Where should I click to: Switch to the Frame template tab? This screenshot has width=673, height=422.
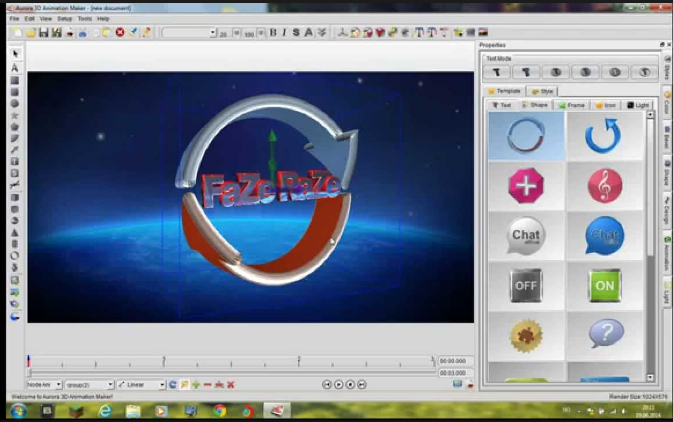(572, 105)
